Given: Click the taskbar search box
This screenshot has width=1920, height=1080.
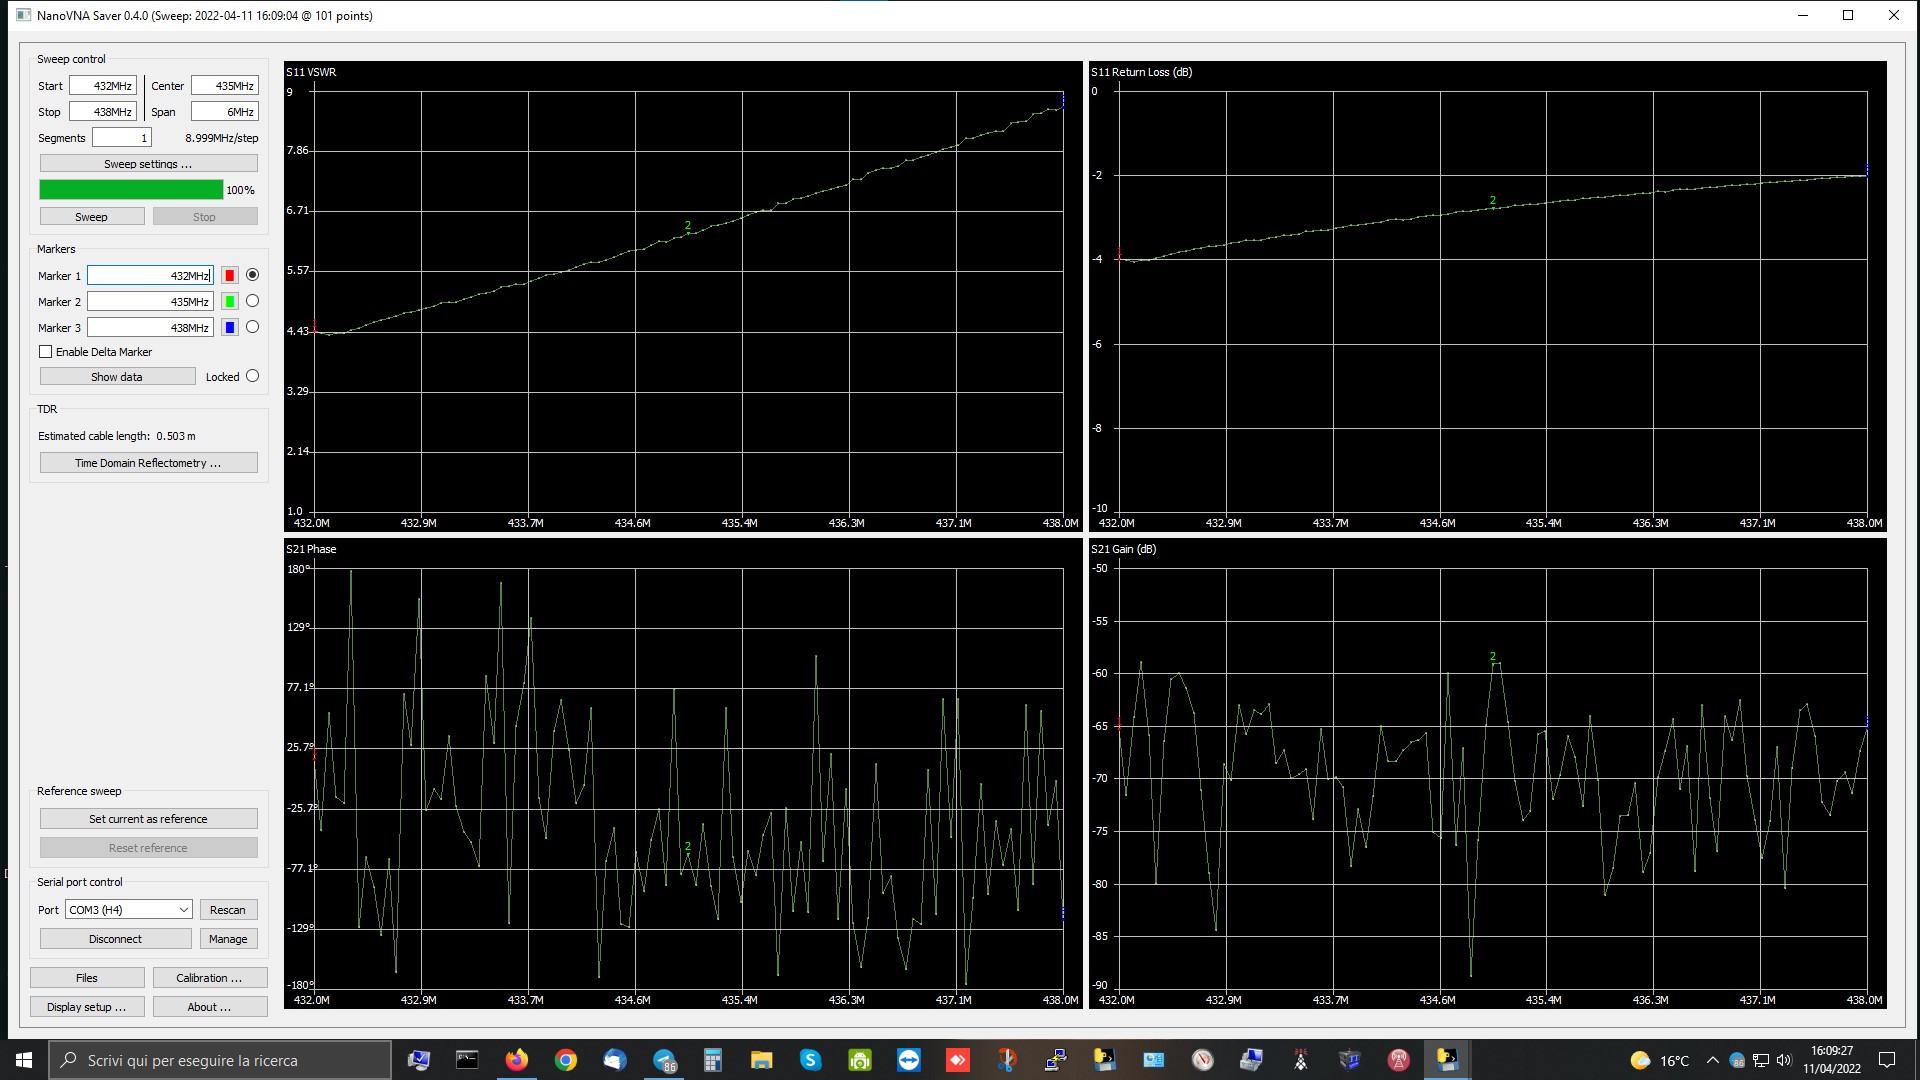Looking at the screenshot, I should (220, 1060).
